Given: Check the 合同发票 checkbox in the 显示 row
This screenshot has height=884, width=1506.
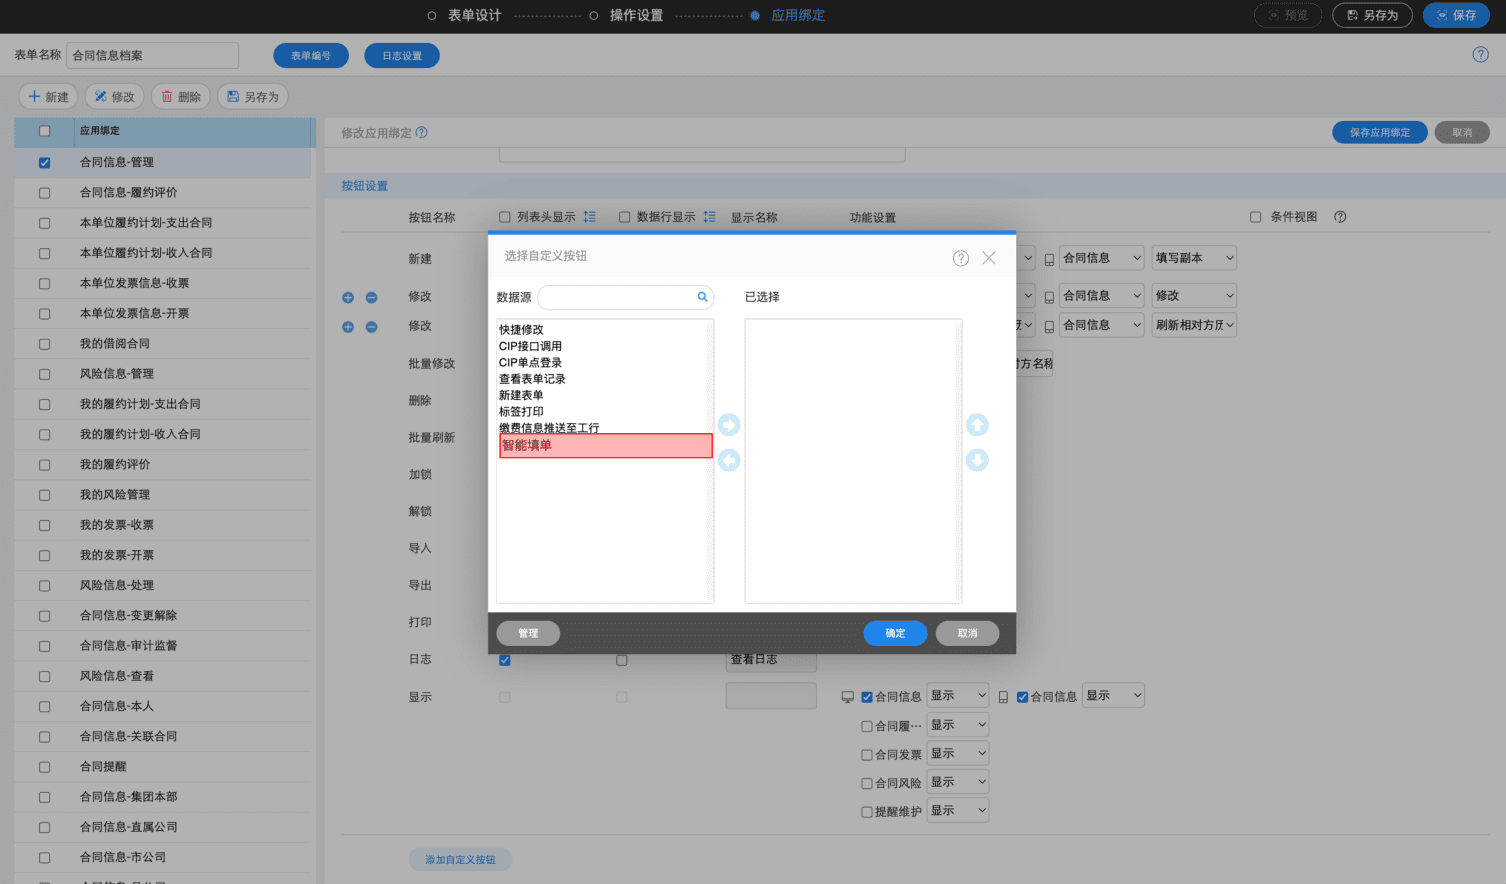Looking at the screenshot, I should click(x=867, y=755).
